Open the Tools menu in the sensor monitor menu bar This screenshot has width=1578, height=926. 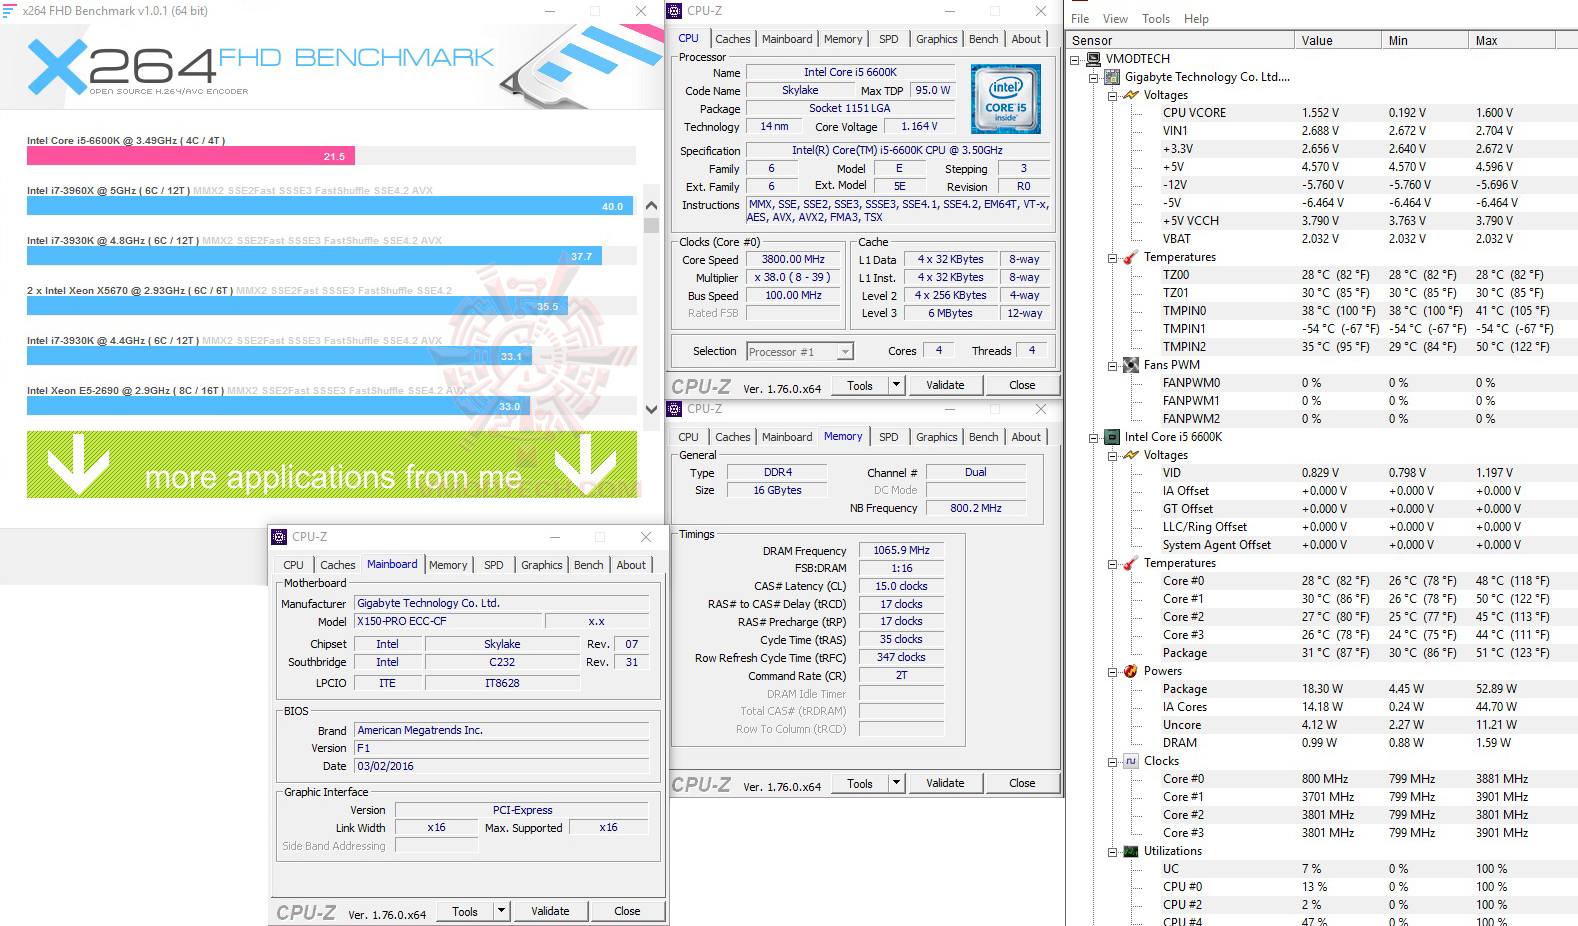[x=1156, y=19]
